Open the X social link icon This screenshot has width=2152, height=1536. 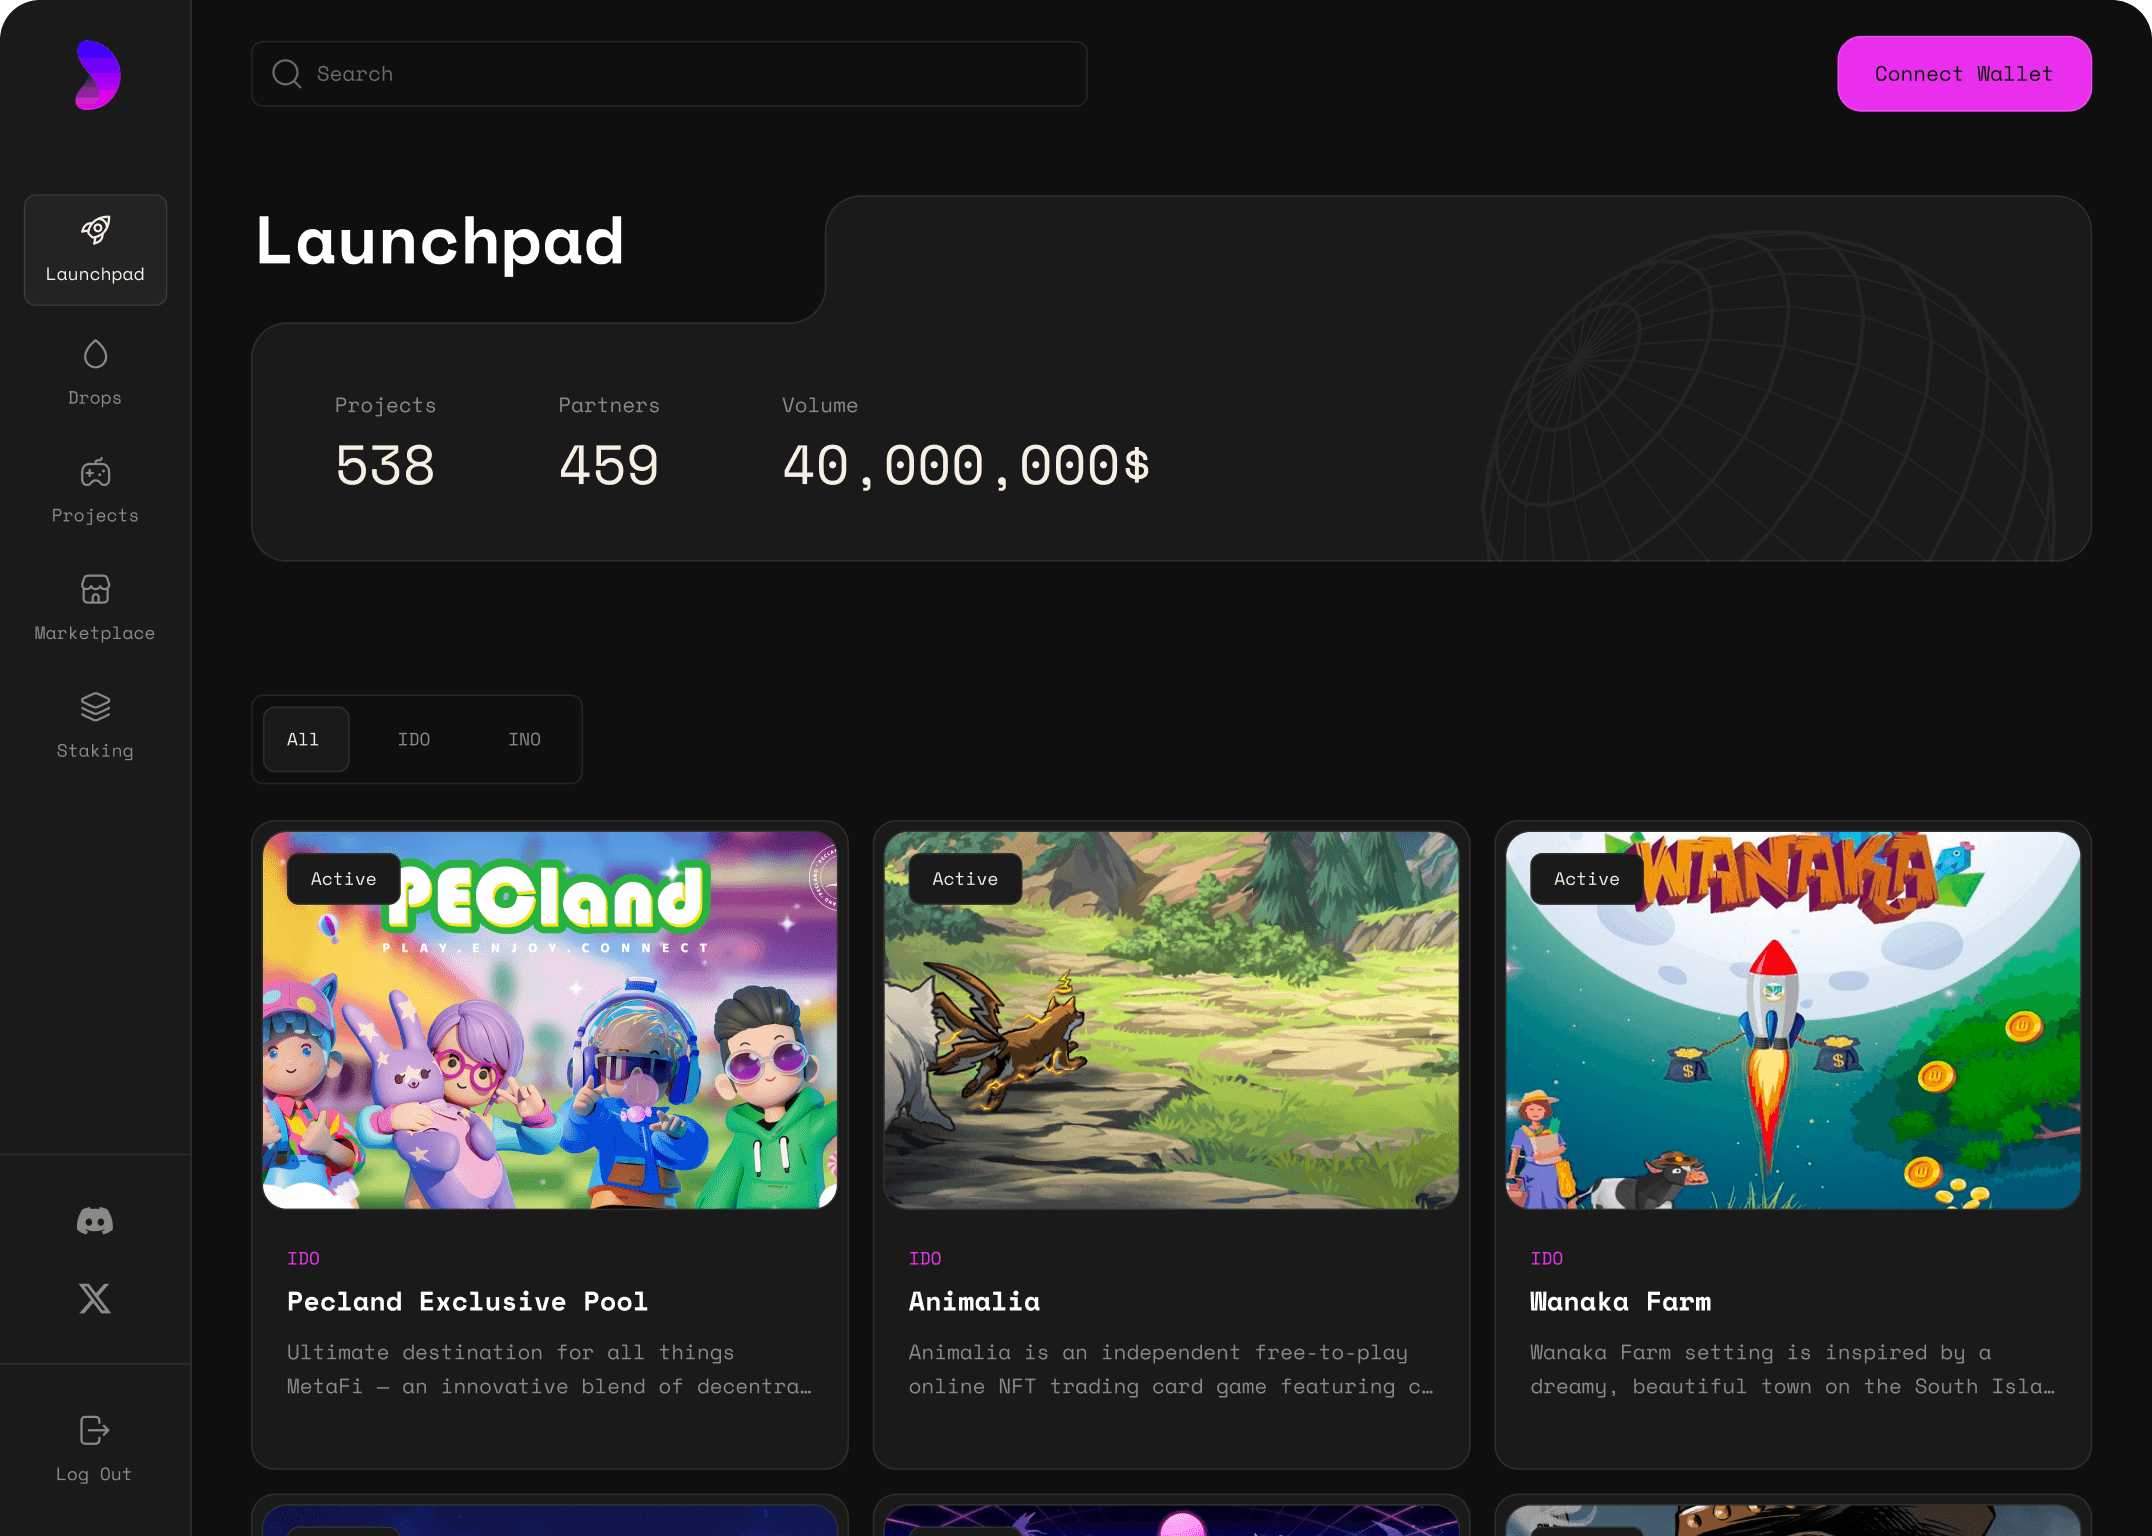click(95, 1298)
